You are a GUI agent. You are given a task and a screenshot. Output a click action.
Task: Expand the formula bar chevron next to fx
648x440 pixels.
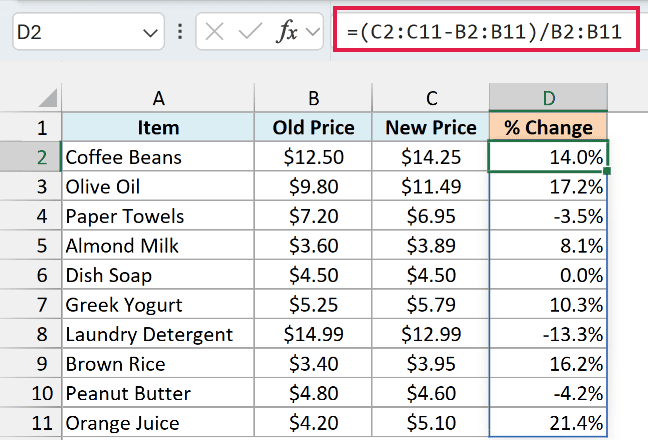pyautogui.click(x=313, y=32)
